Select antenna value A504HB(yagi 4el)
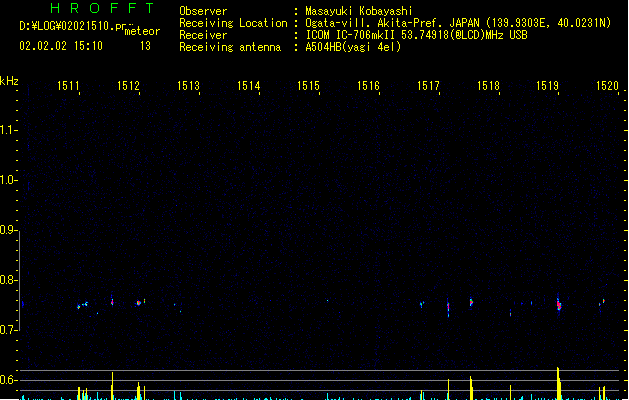Viewport: 629px width, 400px height. [x=353, y=47]
